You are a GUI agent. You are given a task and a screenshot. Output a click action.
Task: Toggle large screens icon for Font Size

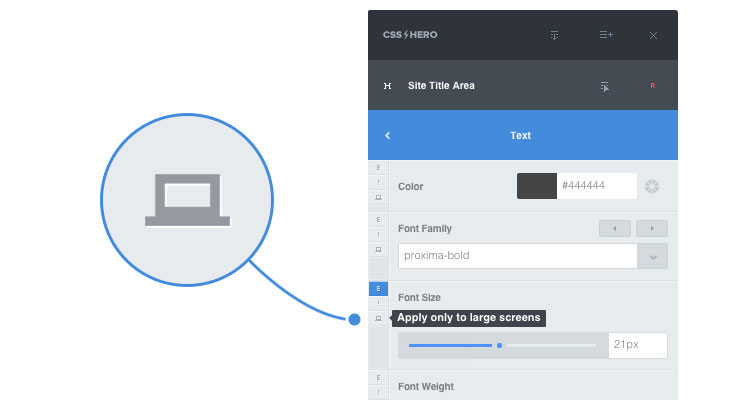point(378,319)
